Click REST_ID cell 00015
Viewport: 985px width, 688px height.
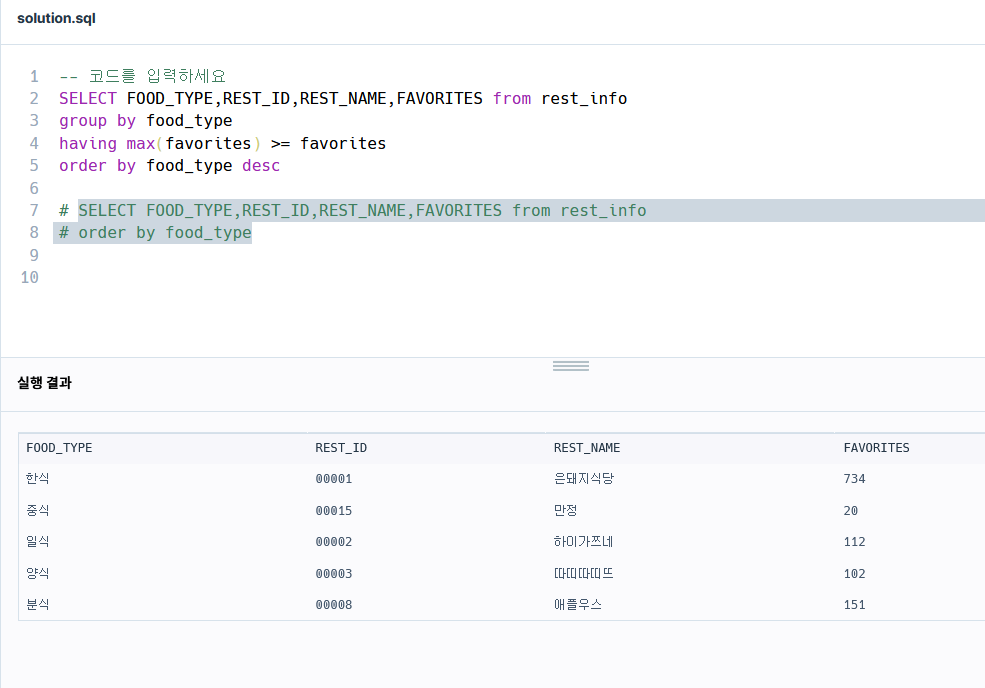(334, 511)
